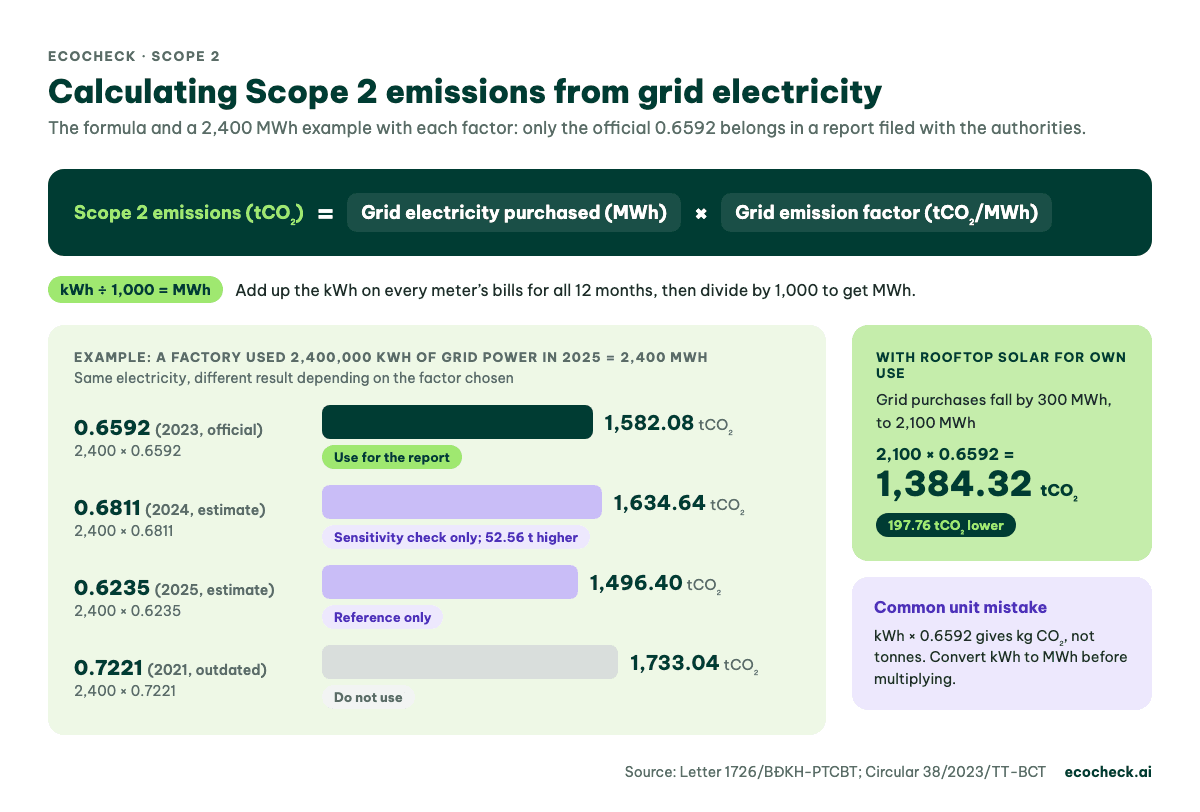Click the 'Use for the report' badge

[x=392, y=457]
